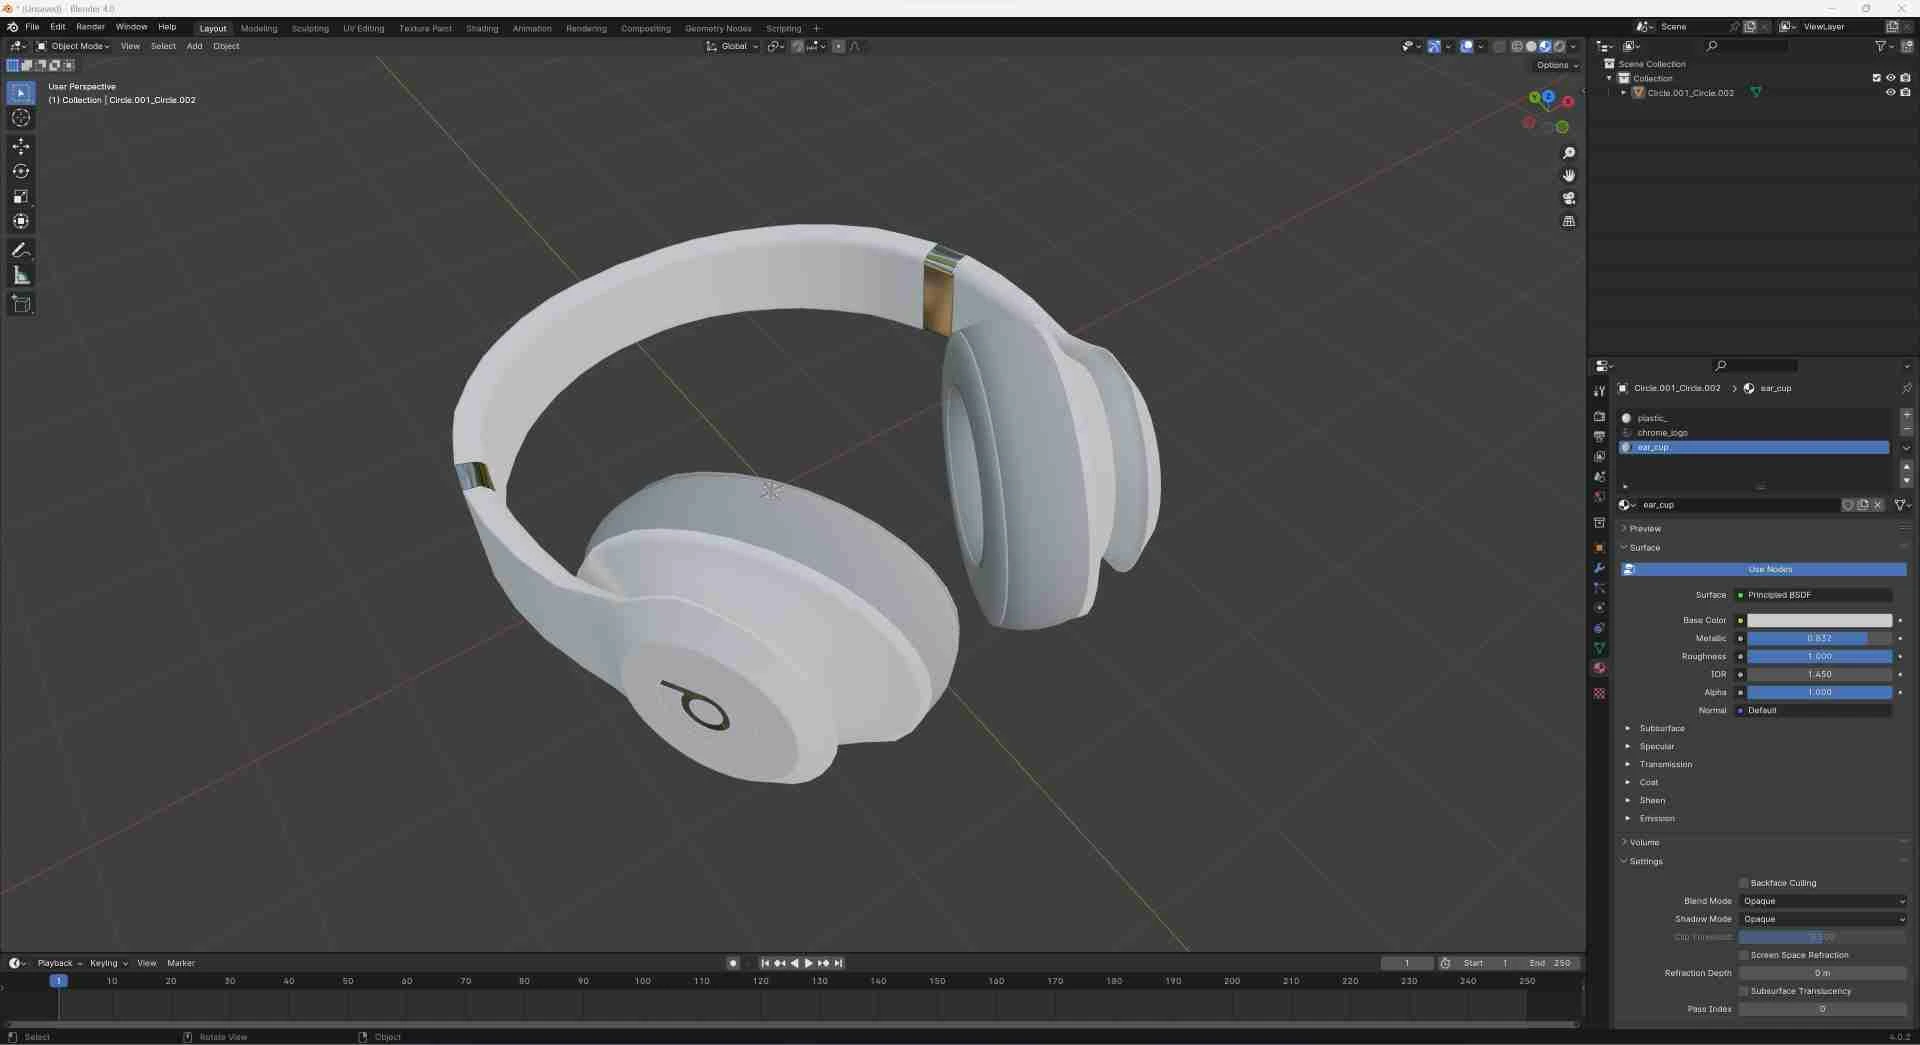Screen dimensions: 1920x1045
Task: Switch to the Shading workspace tab
Action: (482, 28)
